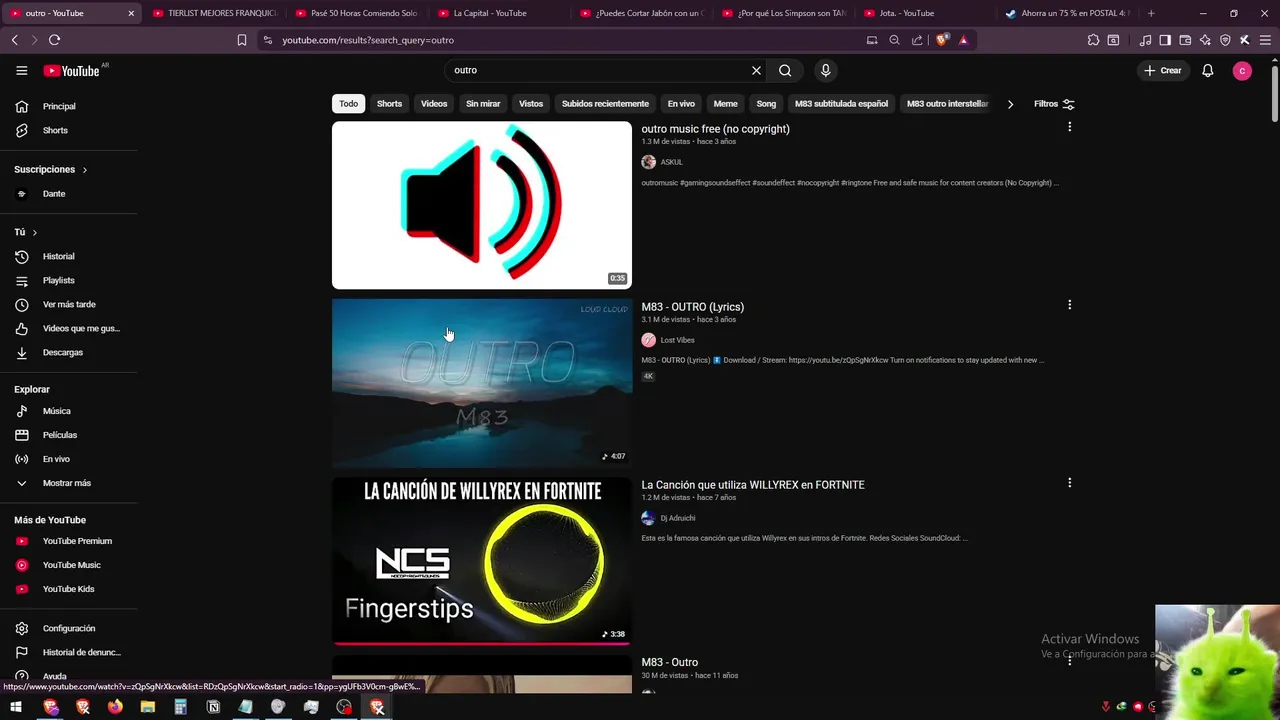Viewport: 1280px width, 720px height.
Task: Open a new browser tab
Action: (x=1151, y=13)
